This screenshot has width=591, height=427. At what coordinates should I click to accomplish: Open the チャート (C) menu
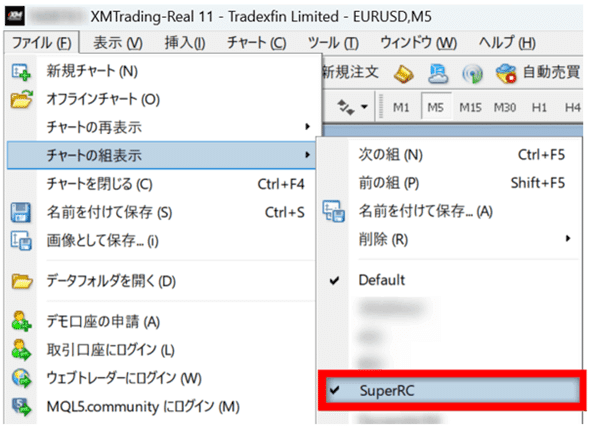[x=257, y=43]
